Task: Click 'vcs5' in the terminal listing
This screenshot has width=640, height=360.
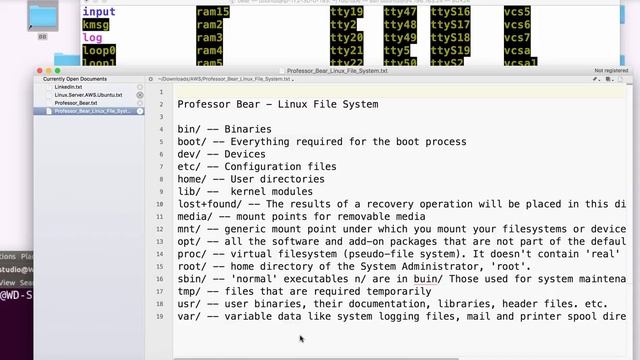Action: 517,12
